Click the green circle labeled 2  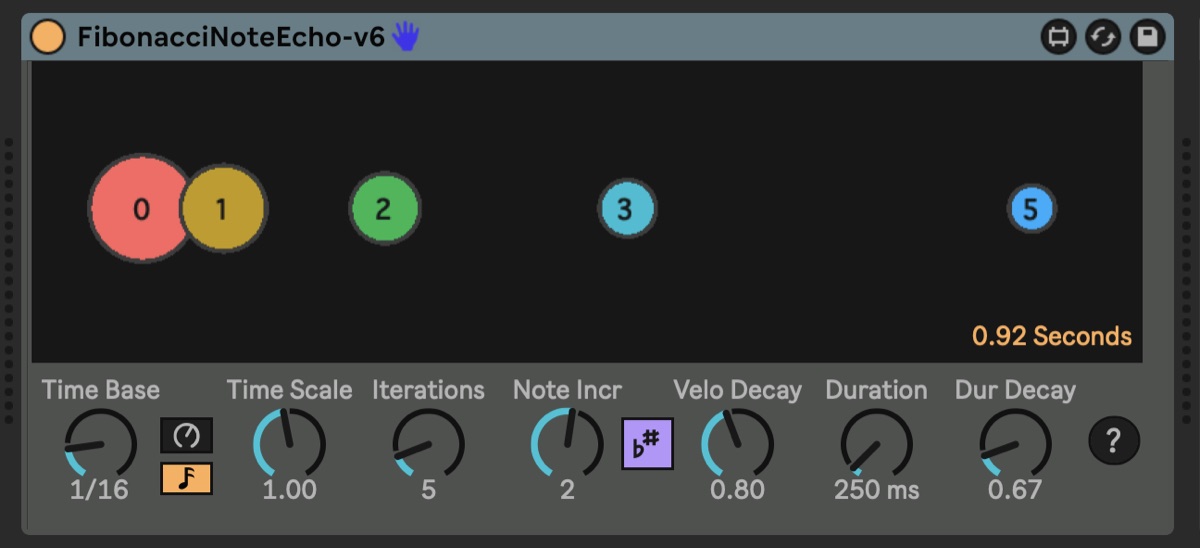click(x=384, y=209)
